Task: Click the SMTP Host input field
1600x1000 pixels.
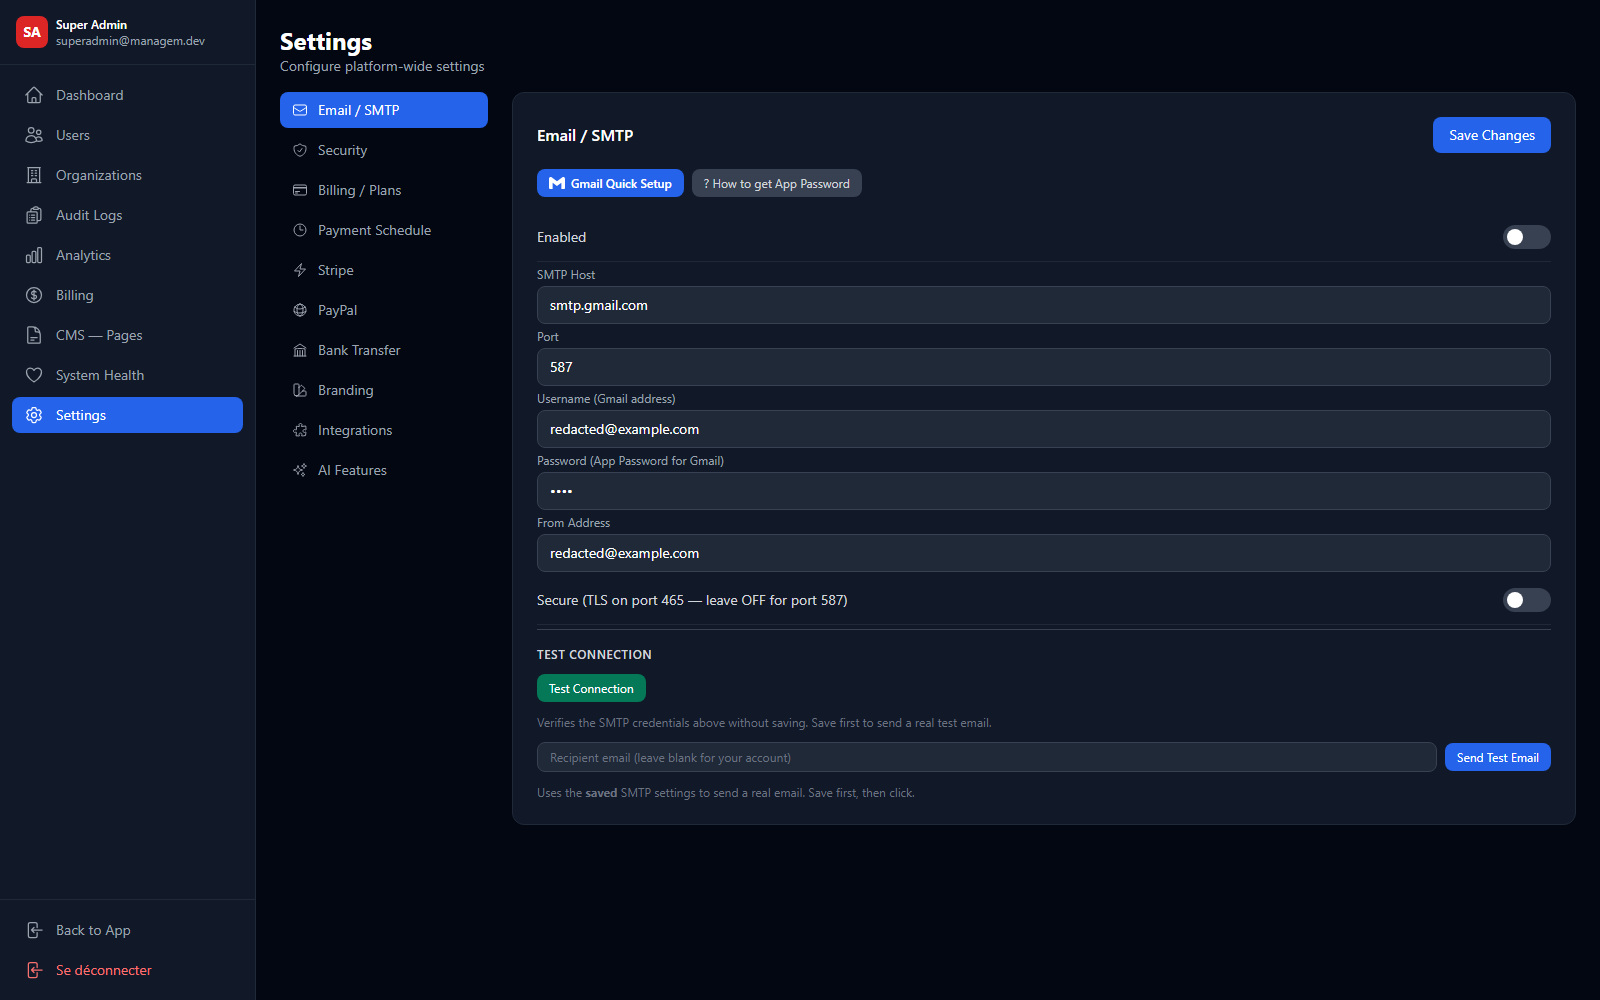Action: [1043, 305]
